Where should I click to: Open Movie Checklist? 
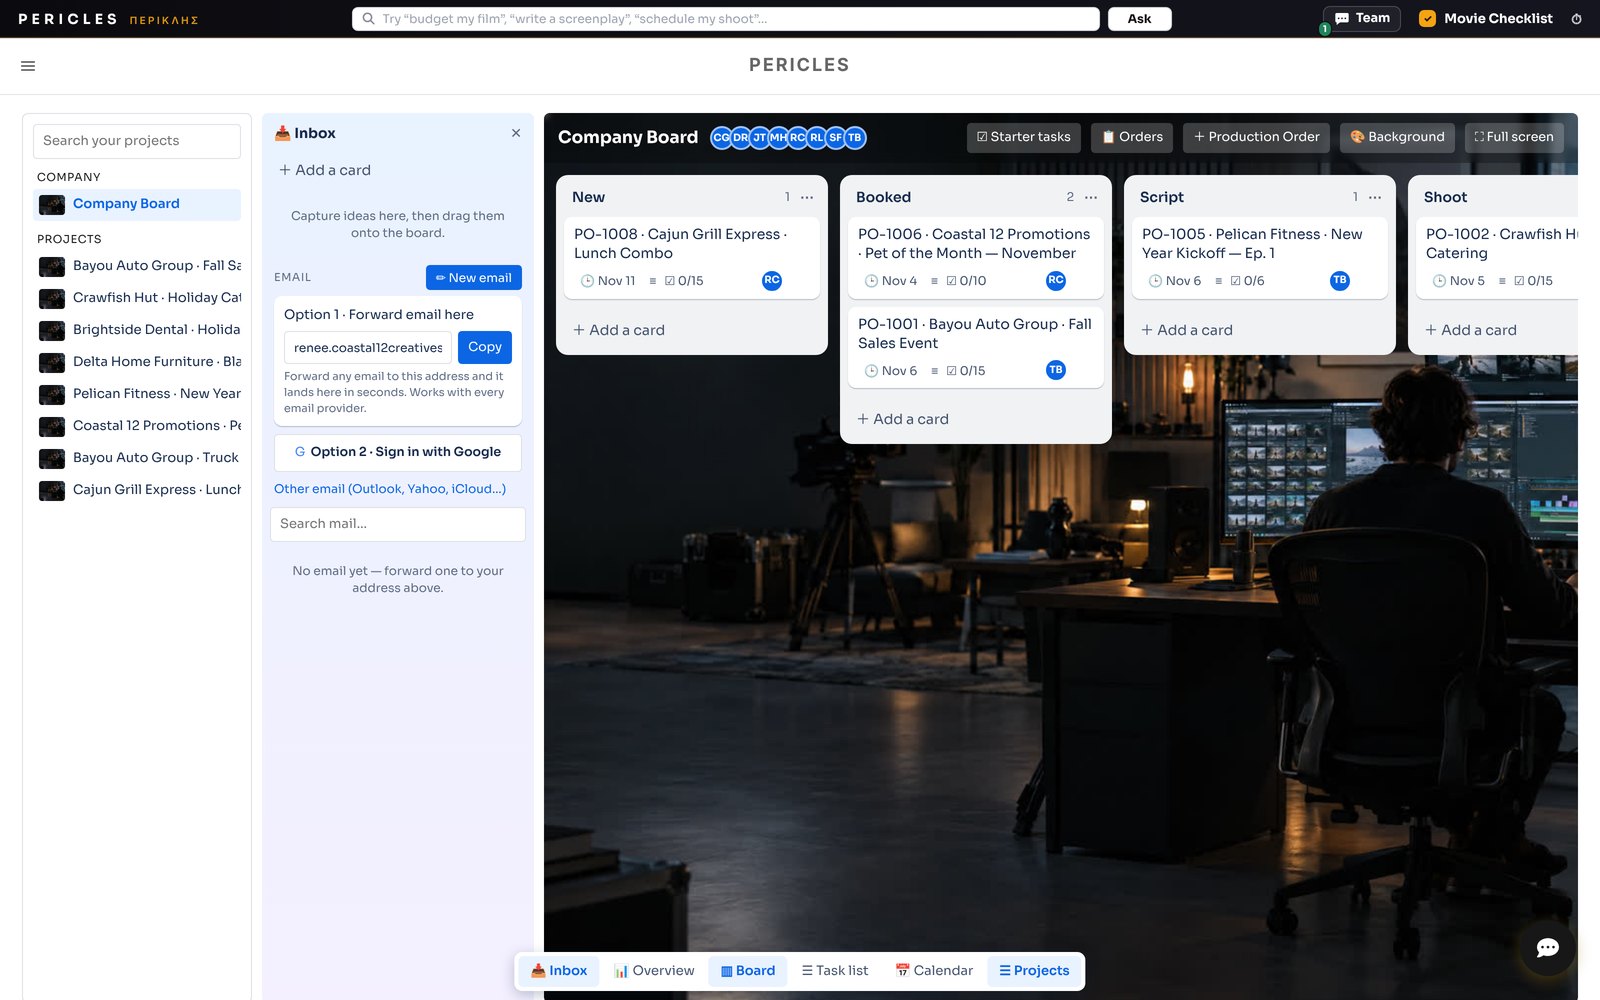click(x=1486, y=19)
